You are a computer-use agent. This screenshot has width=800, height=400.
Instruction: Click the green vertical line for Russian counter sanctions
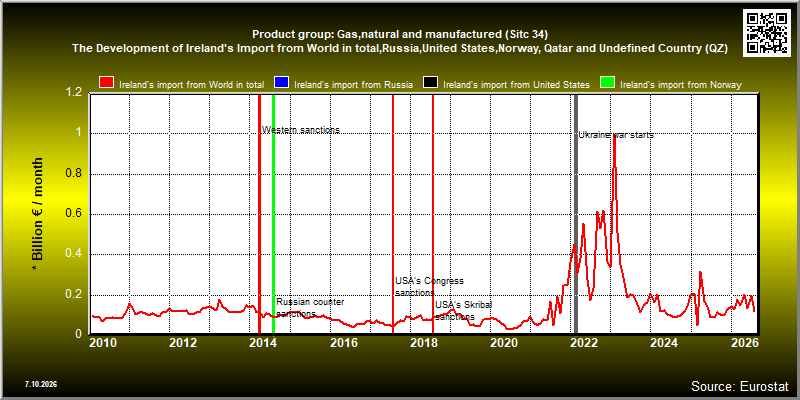(273, 213)
